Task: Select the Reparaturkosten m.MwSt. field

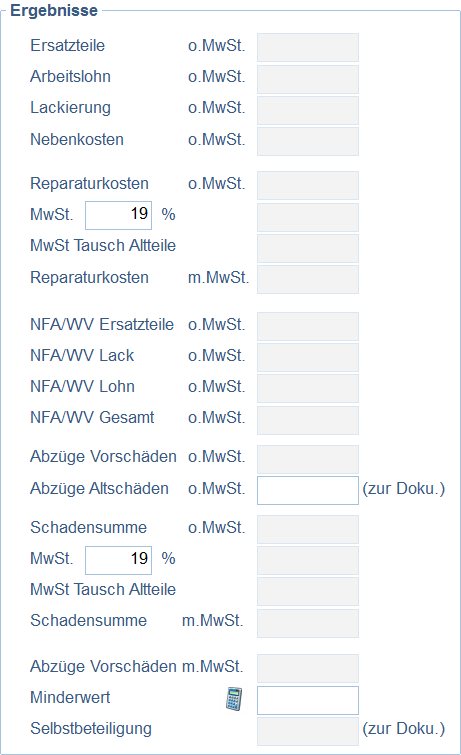Action: click(308, 279)
